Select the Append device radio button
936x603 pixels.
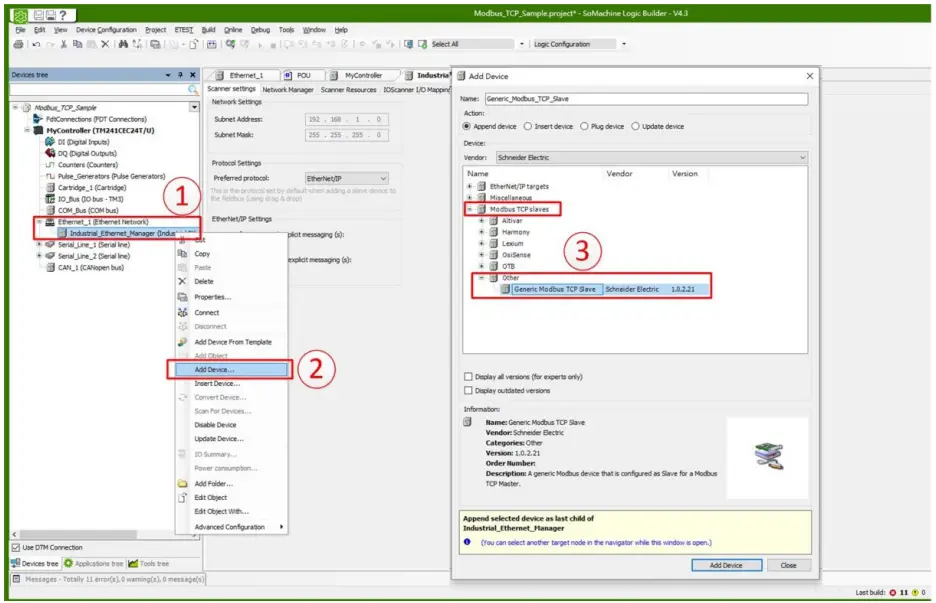coord(467,127)
